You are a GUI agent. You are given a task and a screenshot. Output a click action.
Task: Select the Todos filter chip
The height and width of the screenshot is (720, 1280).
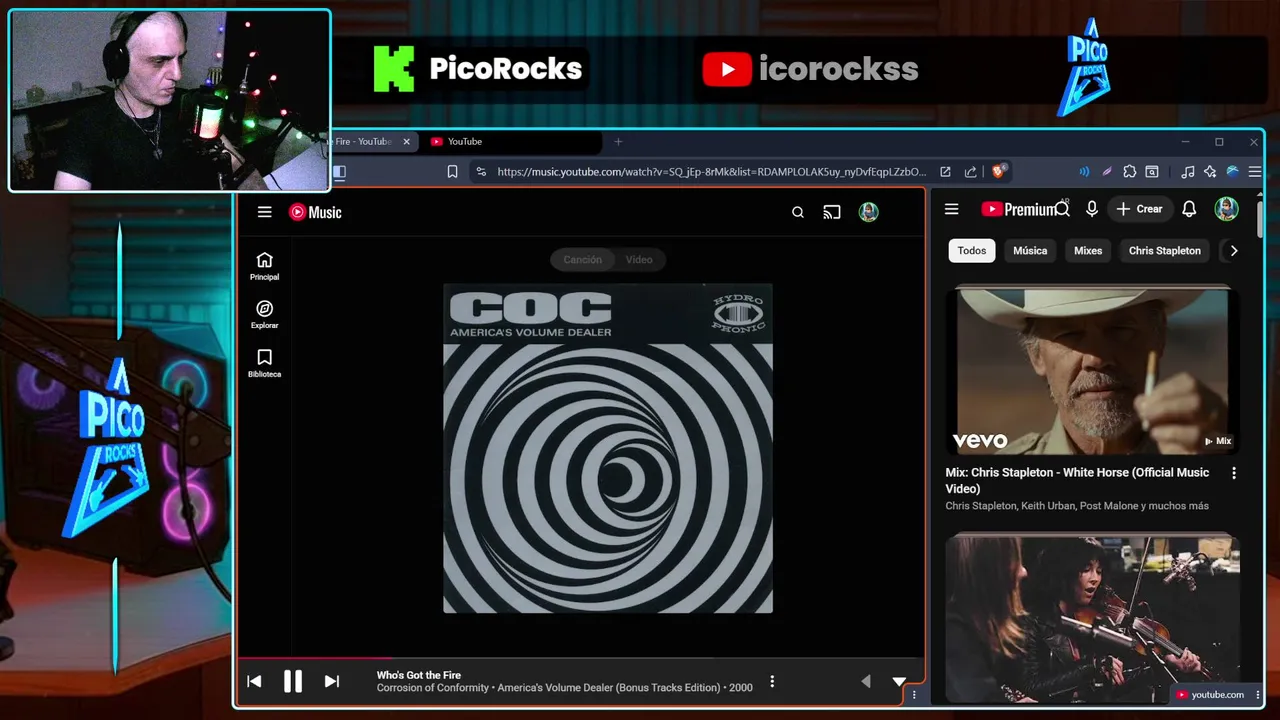[972, 251]
